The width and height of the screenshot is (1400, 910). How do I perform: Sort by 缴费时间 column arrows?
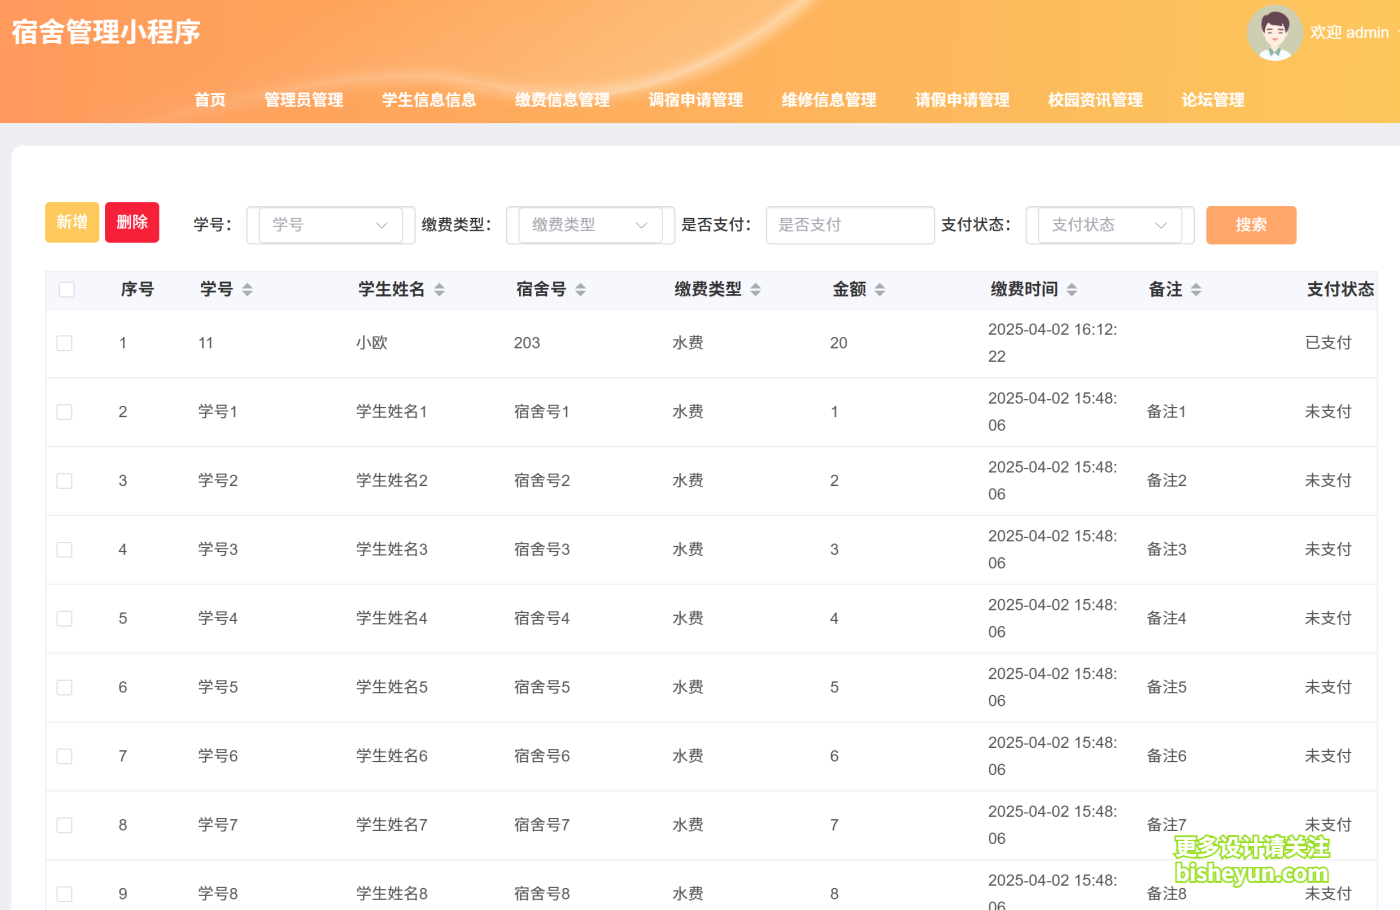point(1072,290)
